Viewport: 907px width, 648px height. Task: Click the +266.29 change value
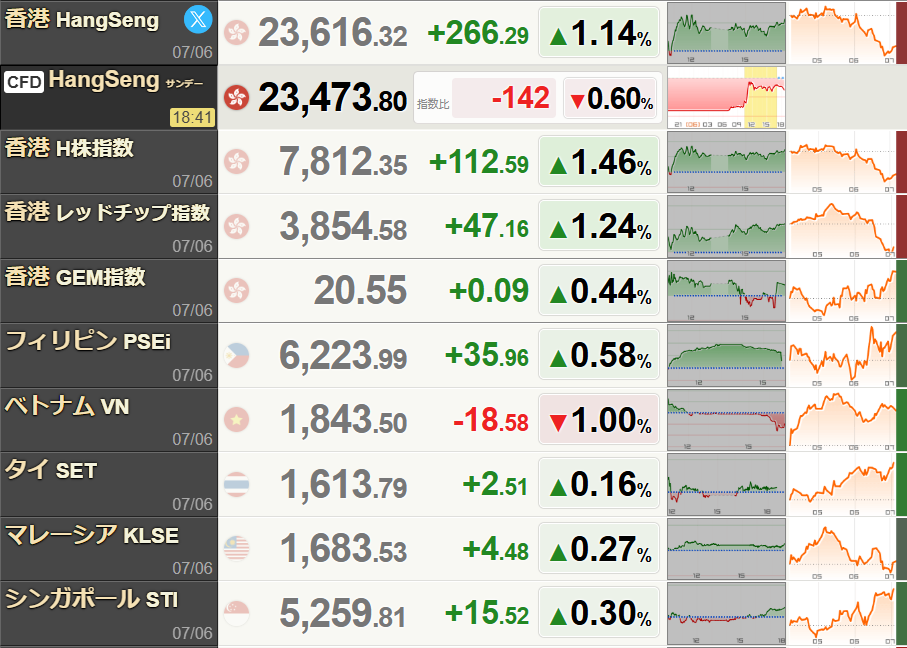tap(478, 34)
